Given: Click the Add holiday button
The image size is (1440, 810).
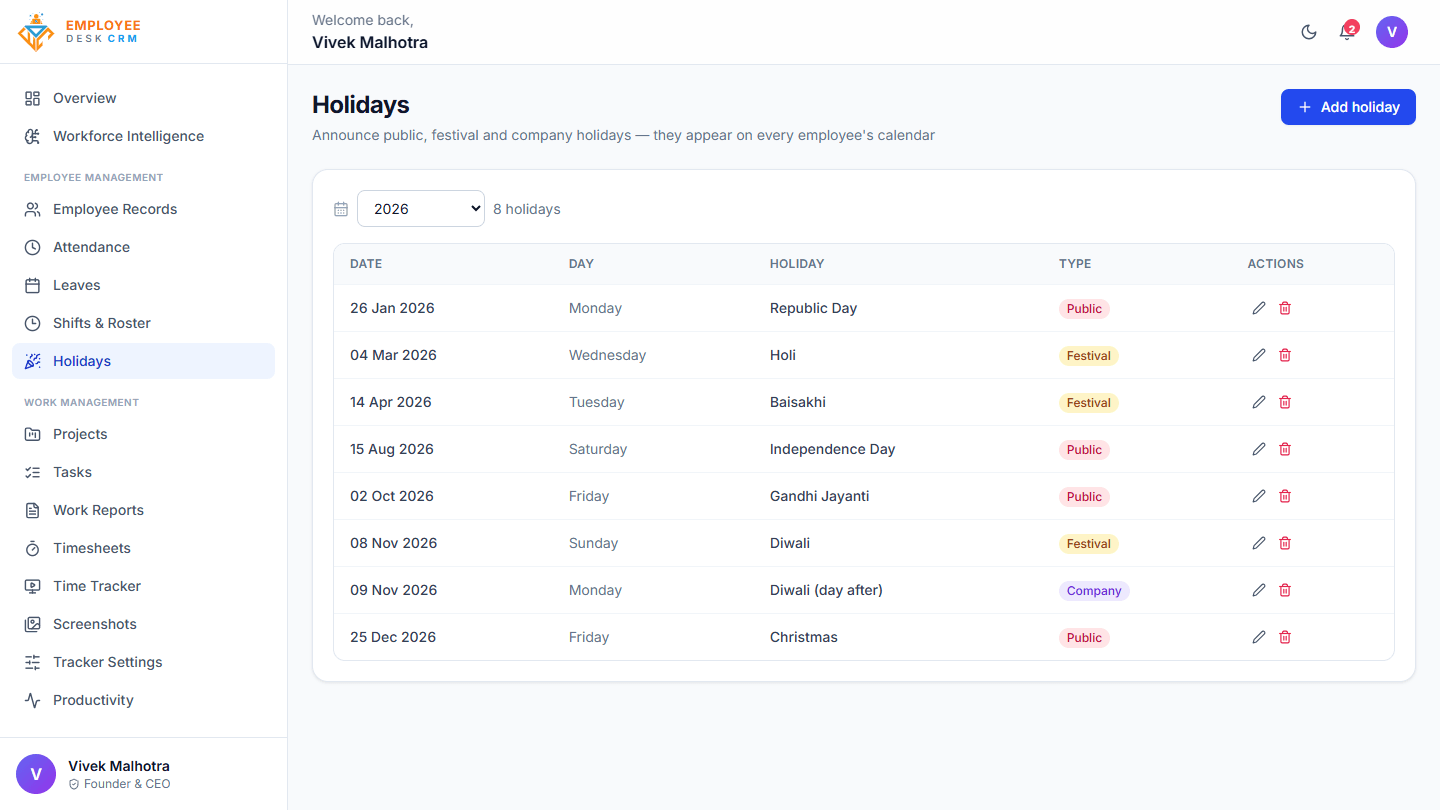Looking at the screenshot, I should 1348,107.
